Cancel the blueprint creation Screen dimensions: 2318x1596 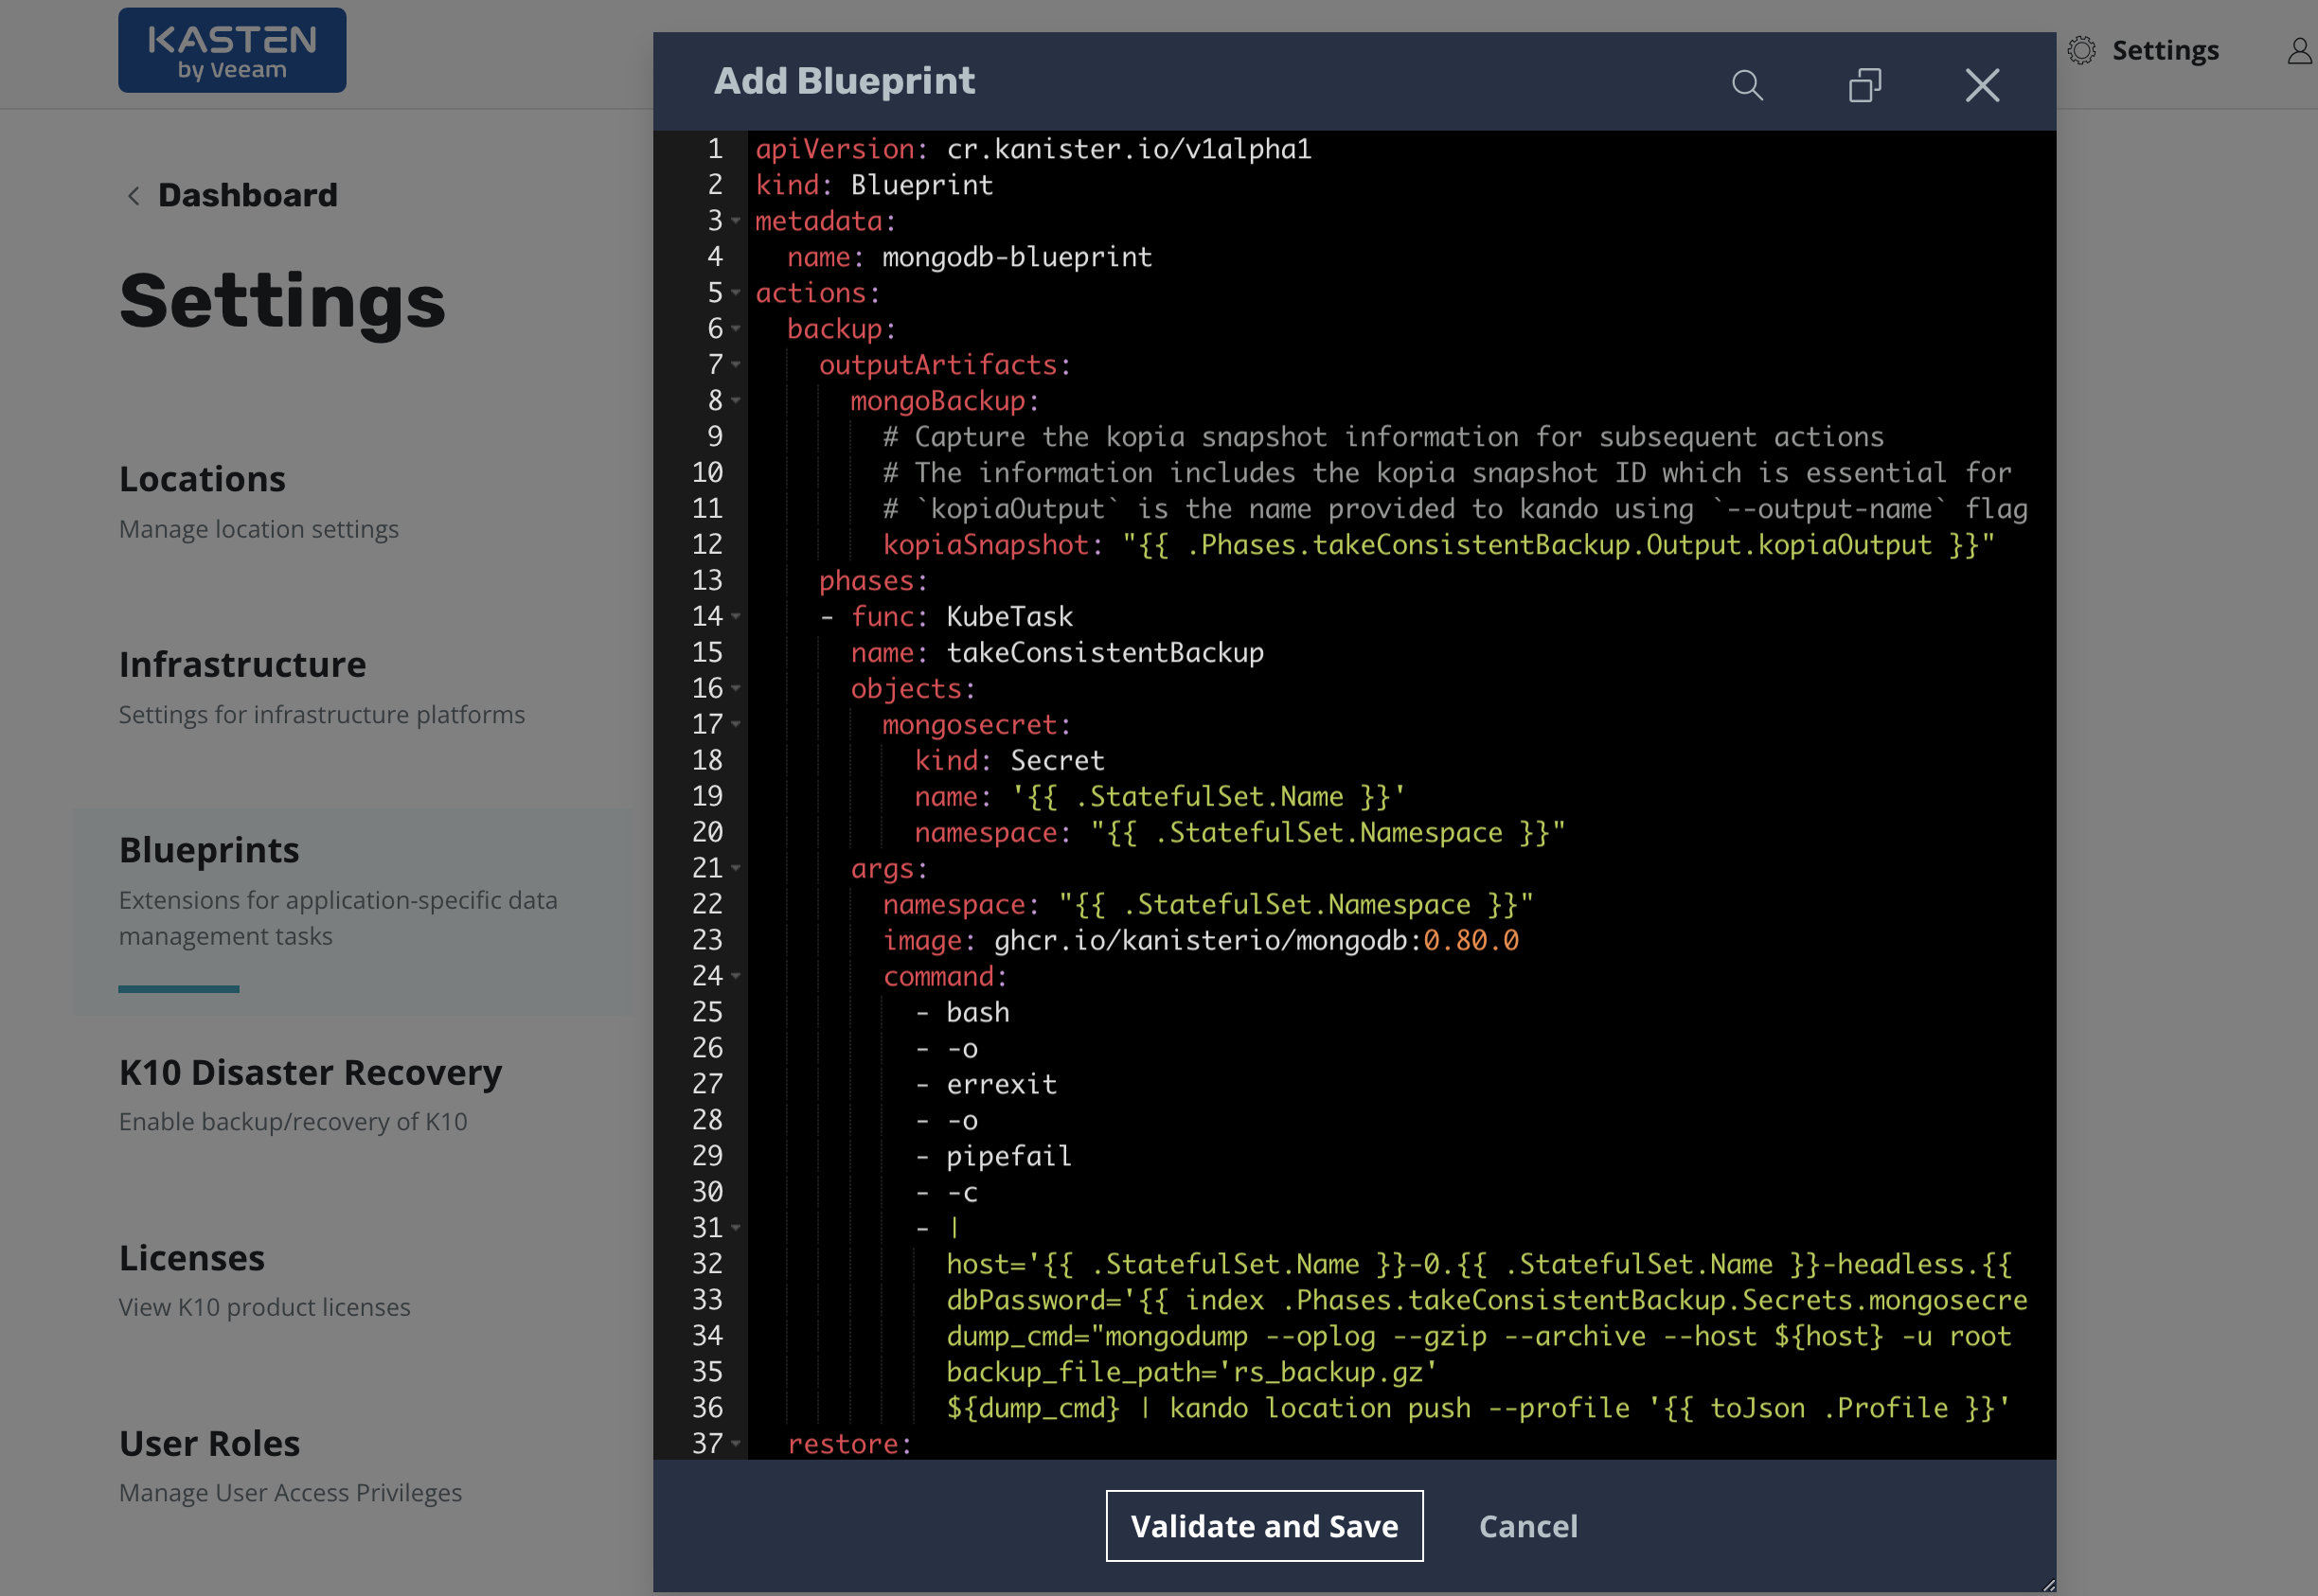coord(1527,1526)
